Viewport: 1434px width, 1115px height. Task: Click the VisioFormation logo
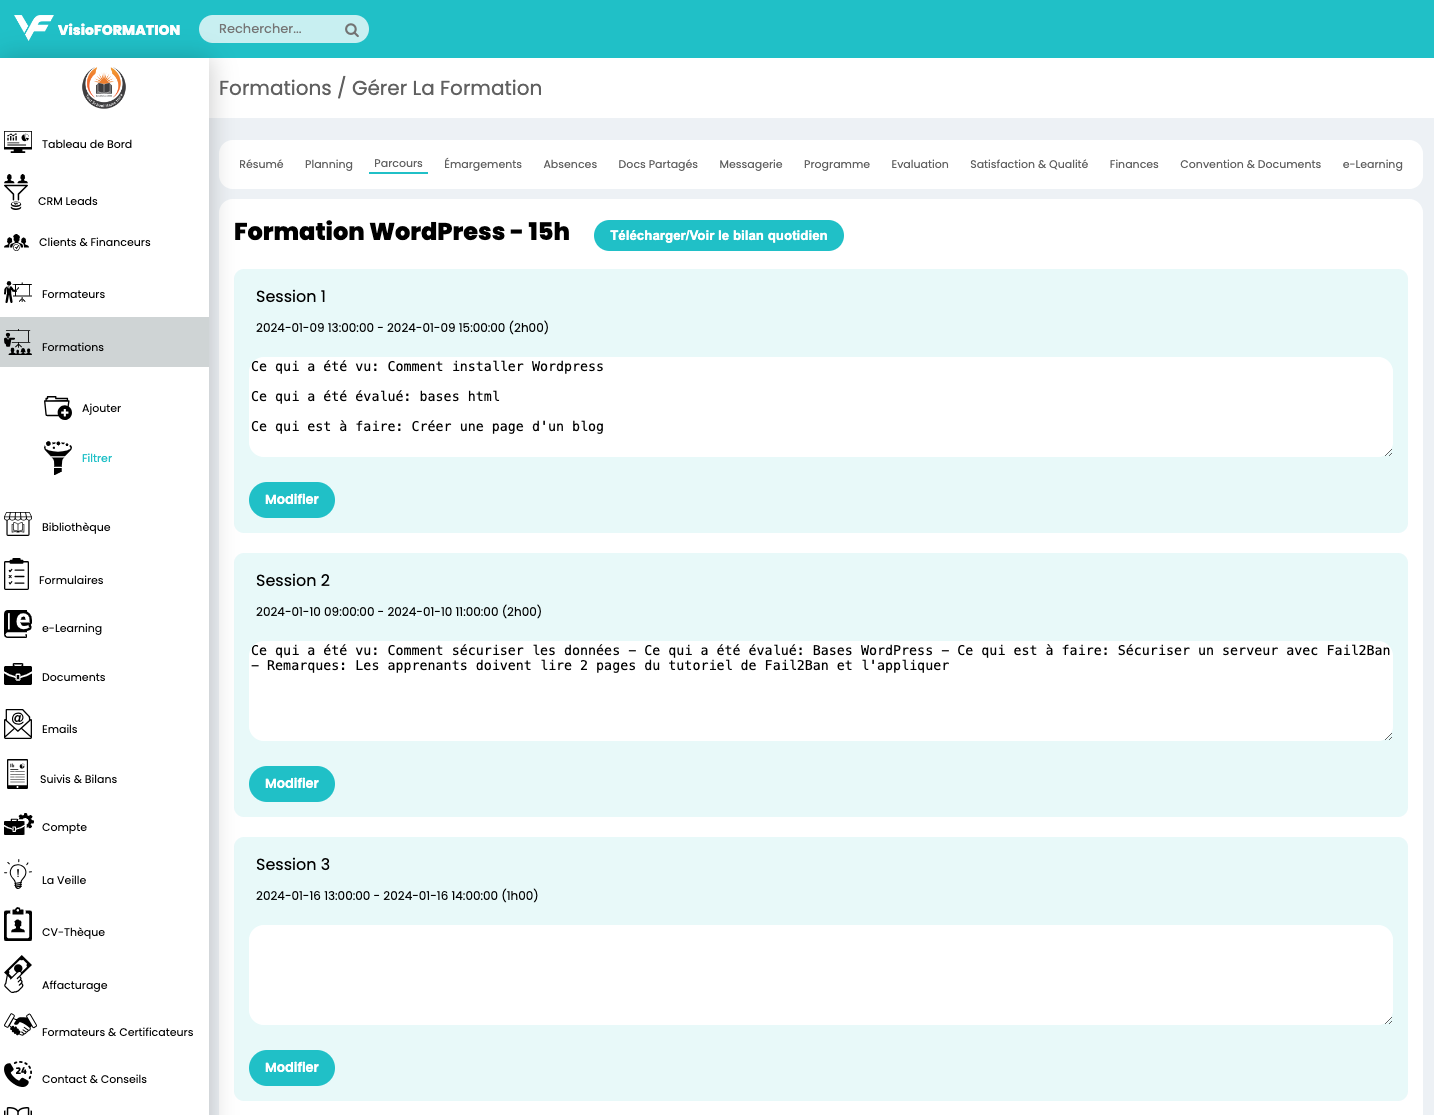click(x=97, y=28)
